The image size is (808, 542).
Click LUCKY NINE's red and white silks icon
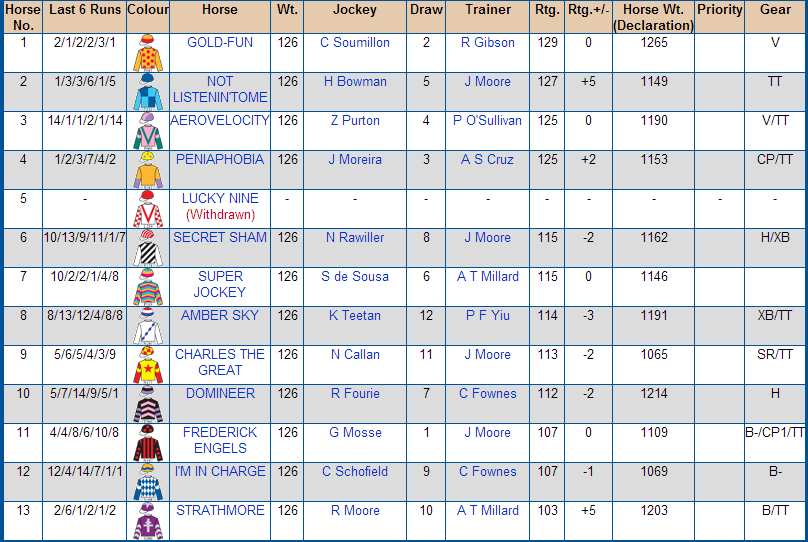click(x=148, y=209)
